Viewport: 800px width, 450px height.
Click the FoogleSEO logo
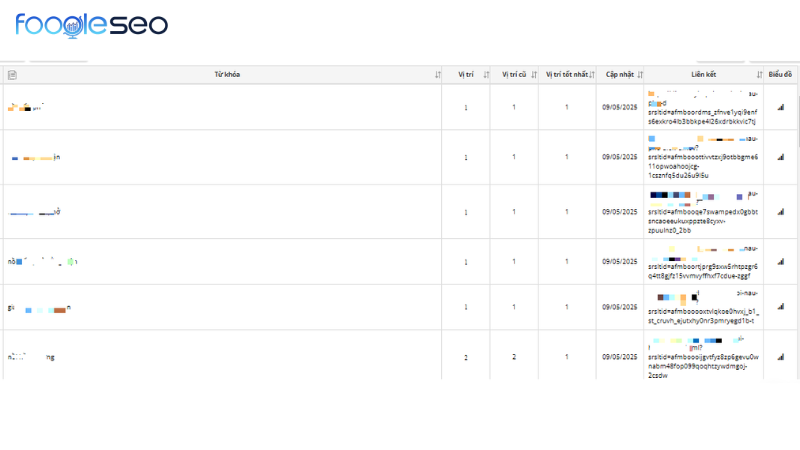coord(92,24)
